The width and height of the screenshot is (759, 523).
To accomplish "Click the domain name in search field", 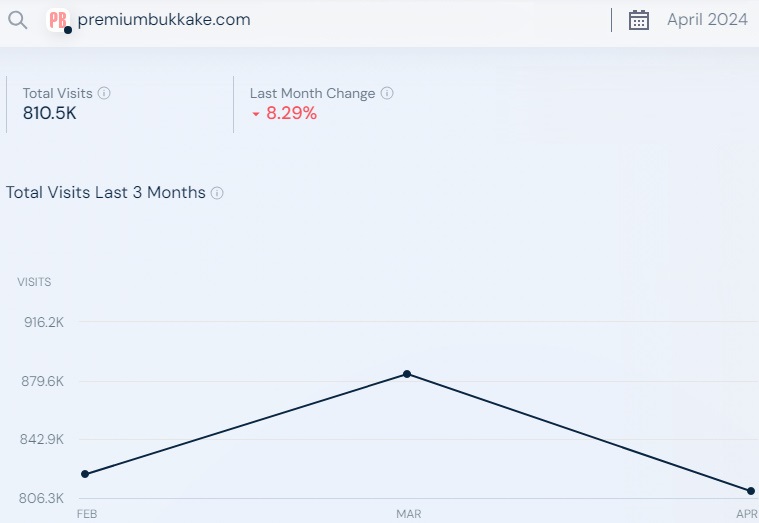I will [164, 20].
